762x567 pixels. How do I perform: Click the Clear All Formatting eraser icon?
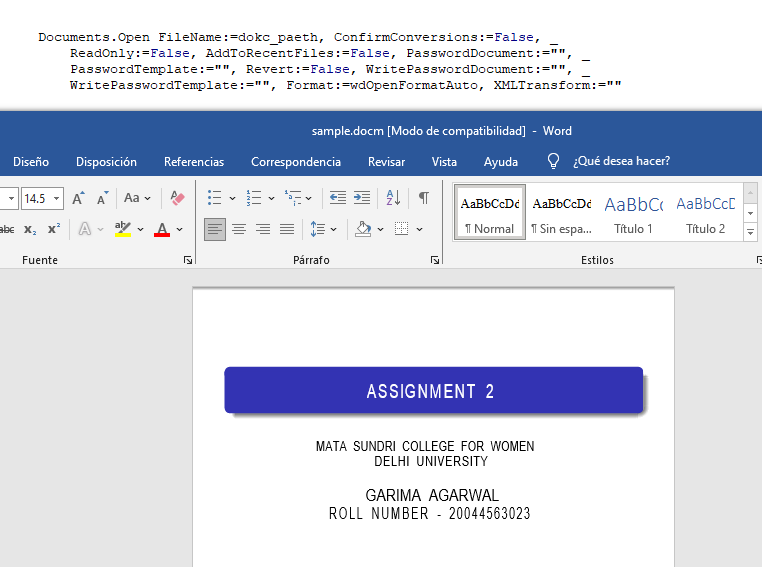[x=178, y=198]
